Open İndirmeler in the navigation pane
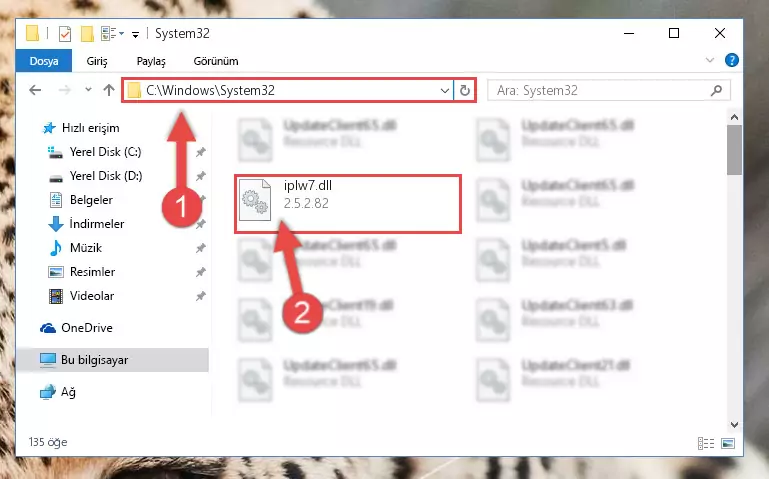 tap(97, 224)
